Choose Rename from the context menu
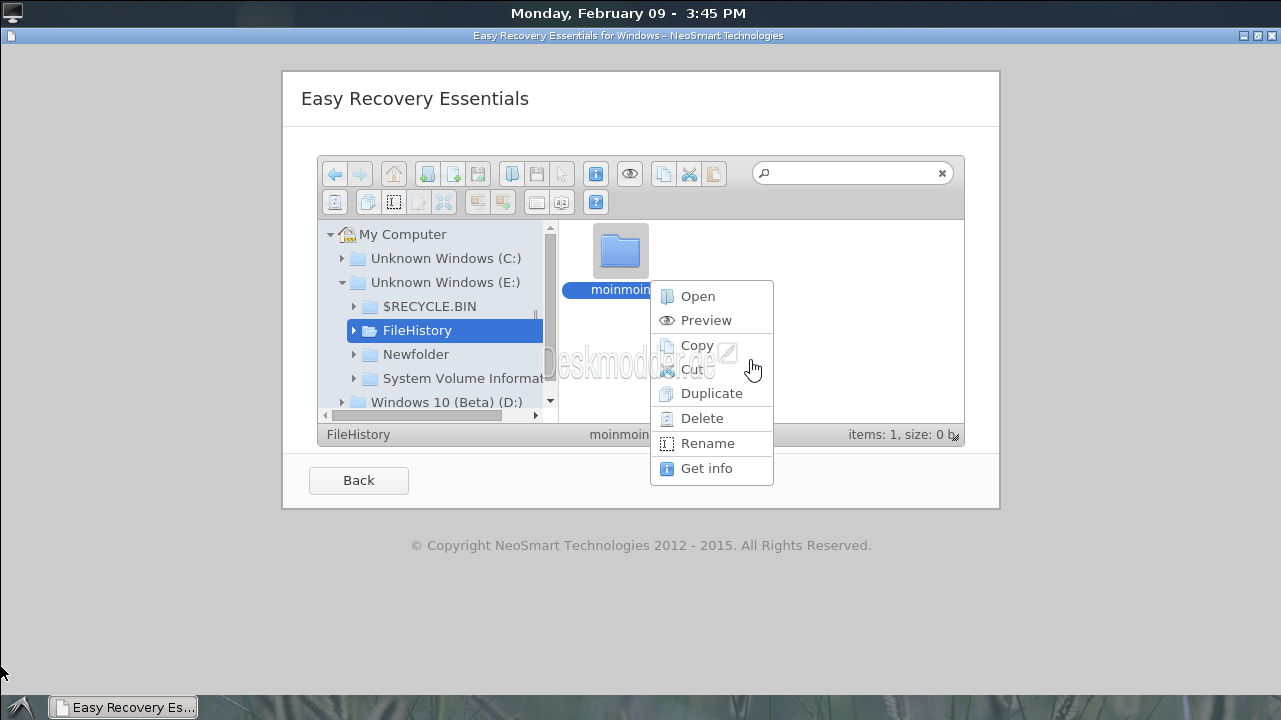 coord(711,443)
